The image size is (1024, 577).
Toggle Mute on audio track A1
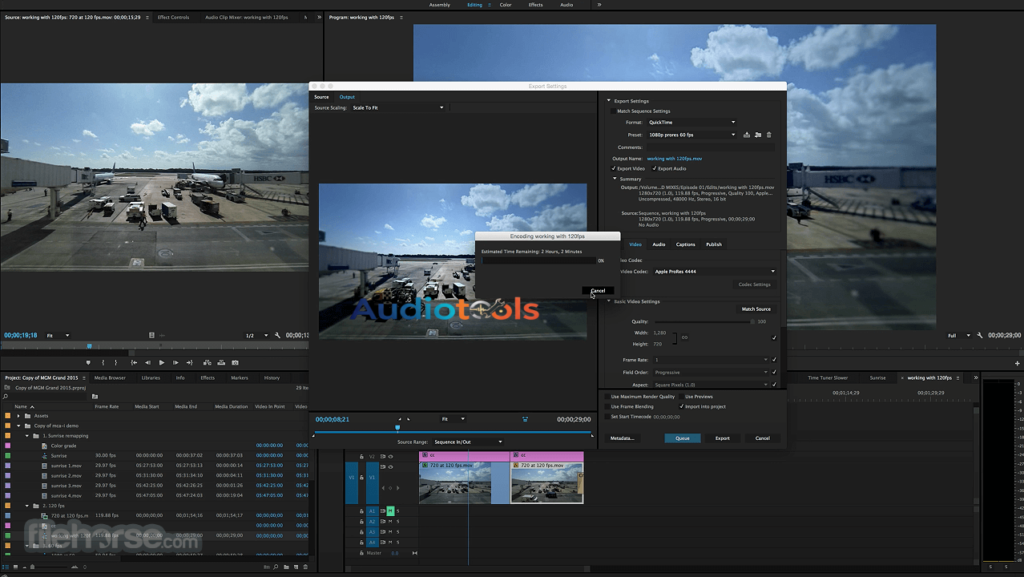390,510
